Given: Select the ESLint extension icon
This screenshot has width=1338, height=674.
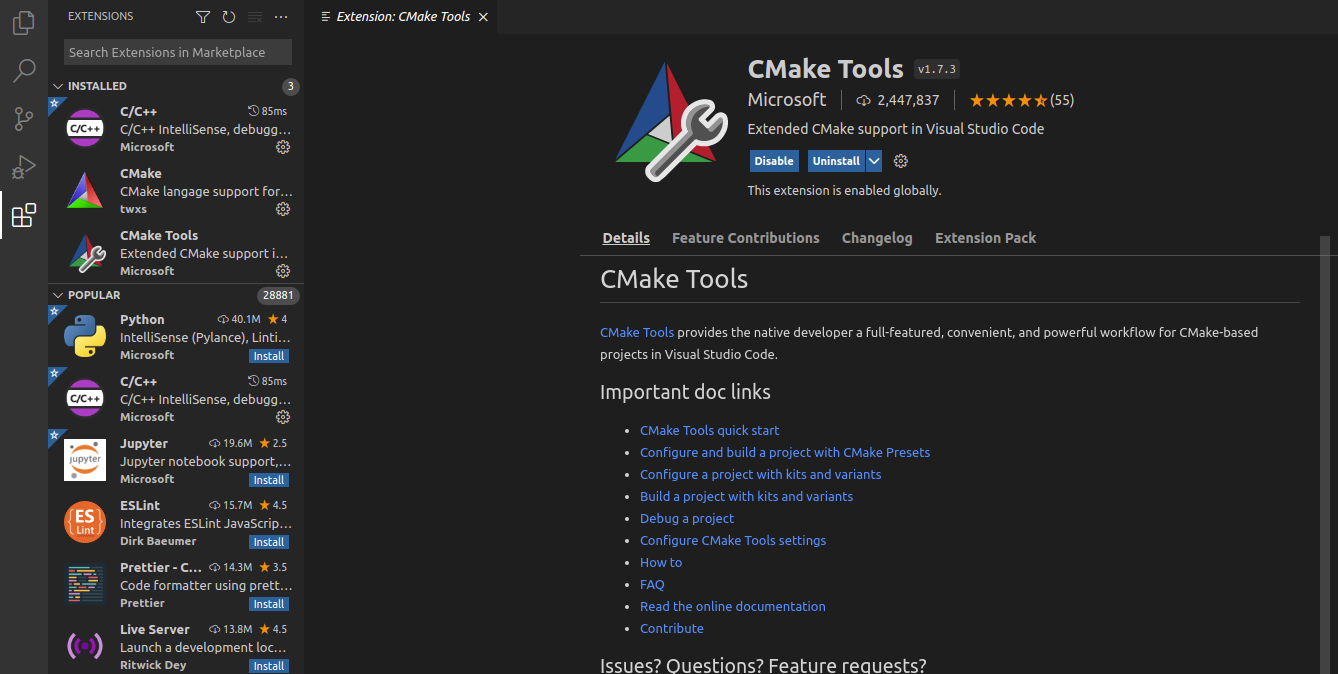Looking at the screenshot, I should (85, 522).
